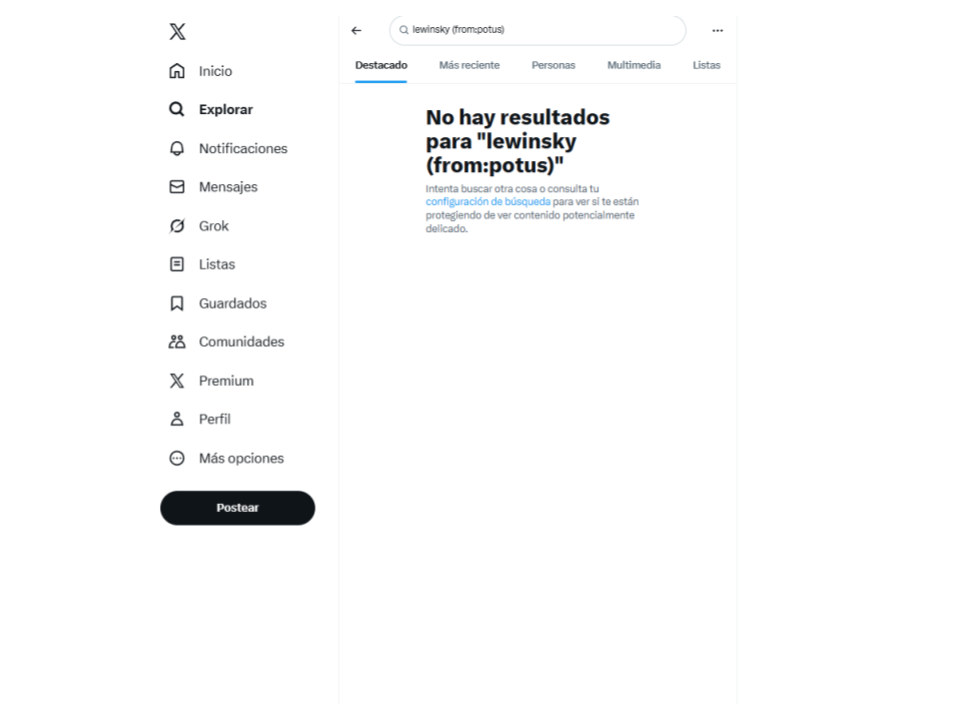This screenshot has height=720, width=960.
Task: Click the back arrow beside search
Action: click(356, 30)
